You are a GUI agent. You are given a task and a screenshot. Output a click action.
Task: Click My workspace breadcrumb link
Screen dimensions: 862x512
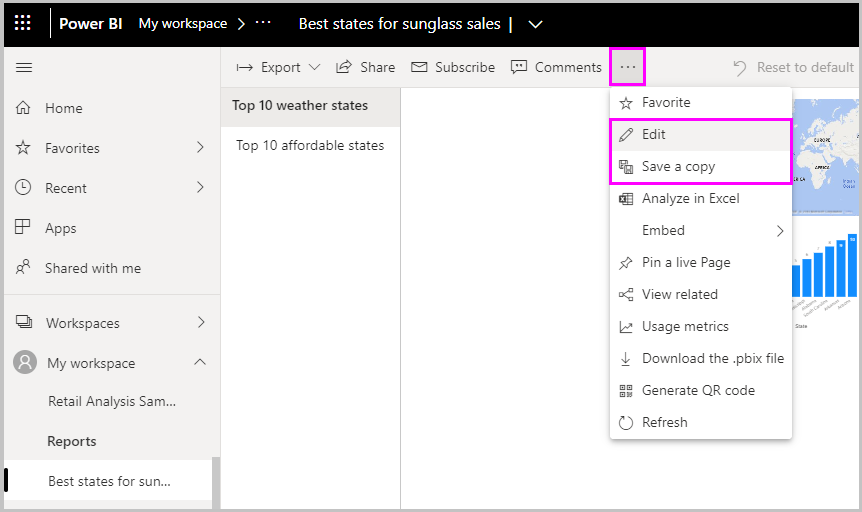point(183,24)
